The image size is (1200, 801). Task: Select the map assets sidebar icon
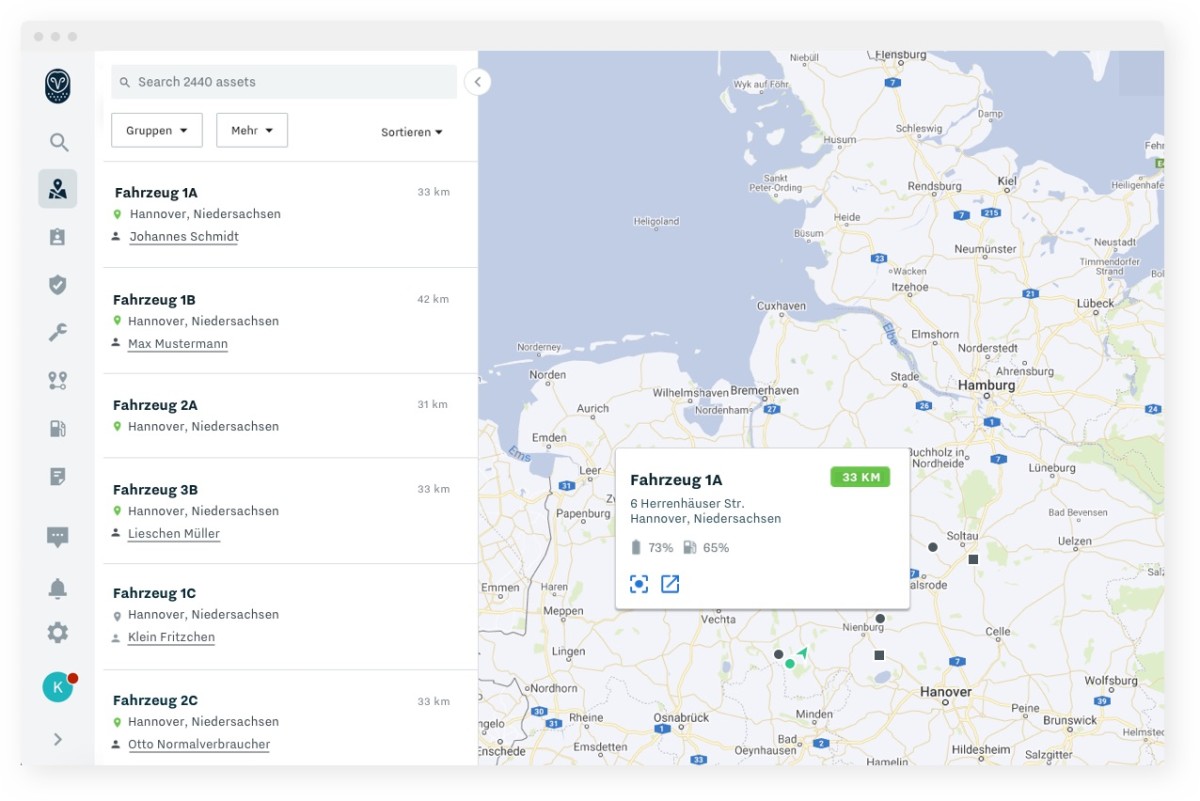point(58,189)
